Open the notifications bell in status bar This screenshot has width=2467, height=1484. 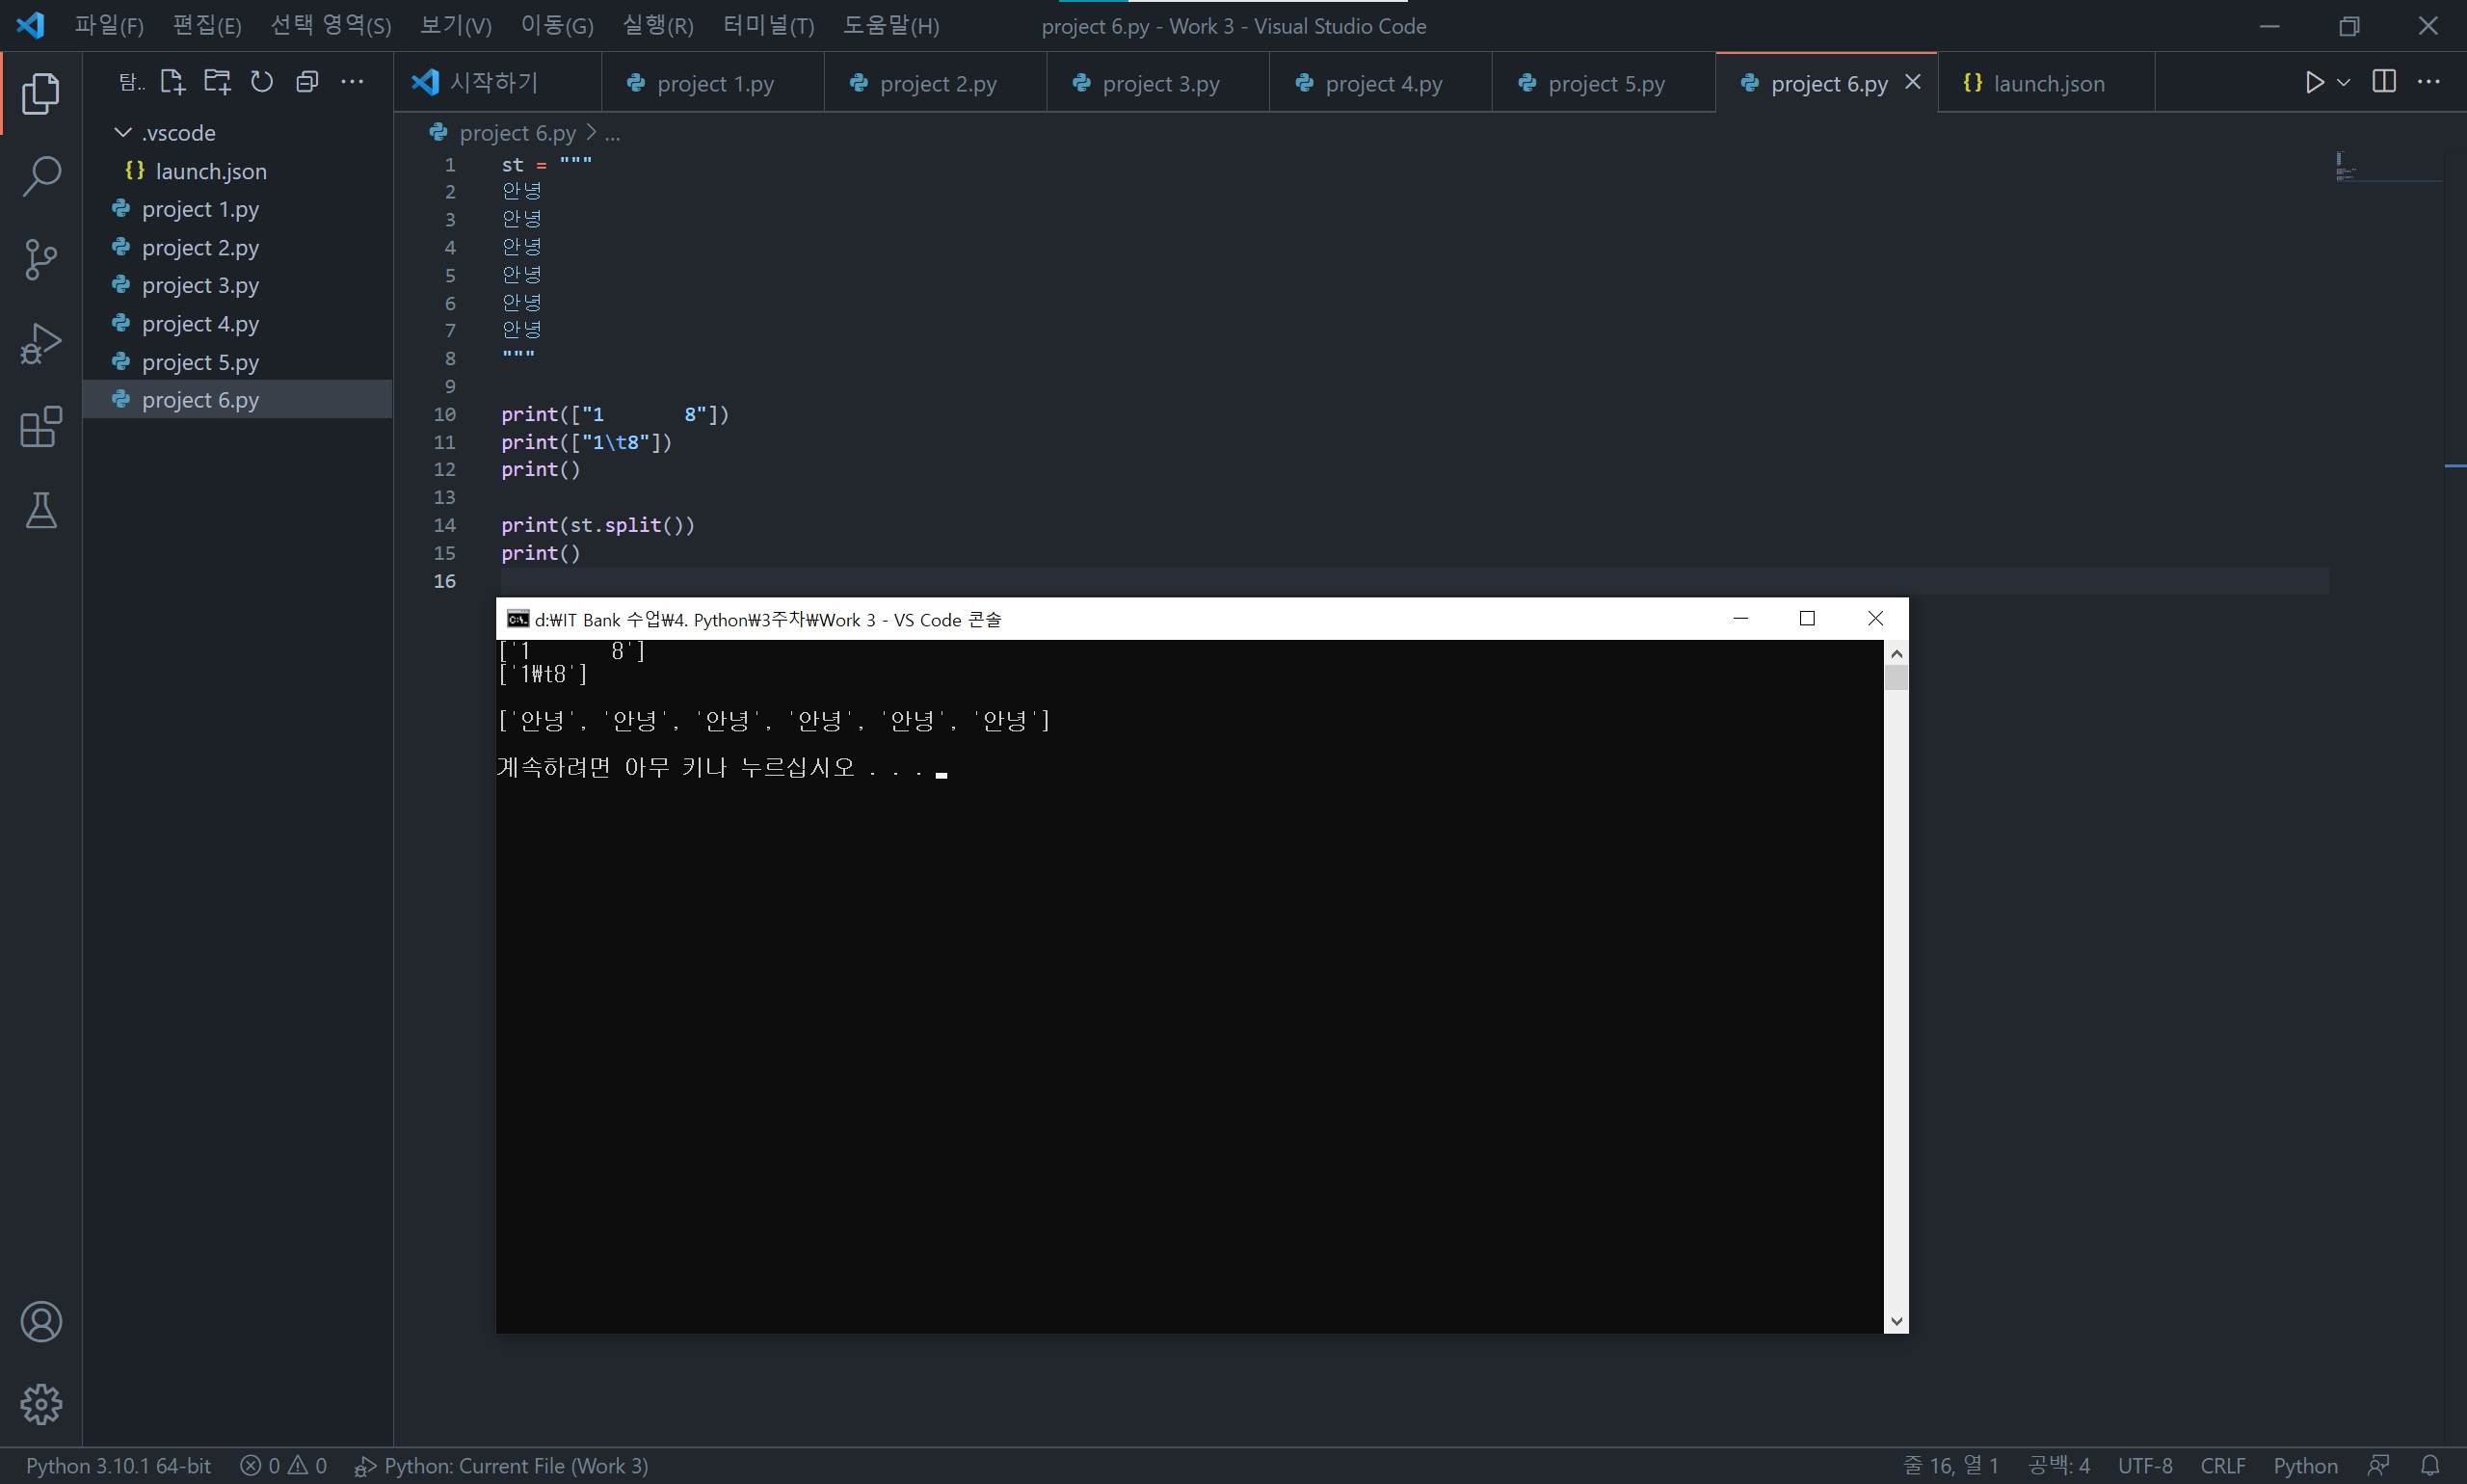tap(2430, 1465)
